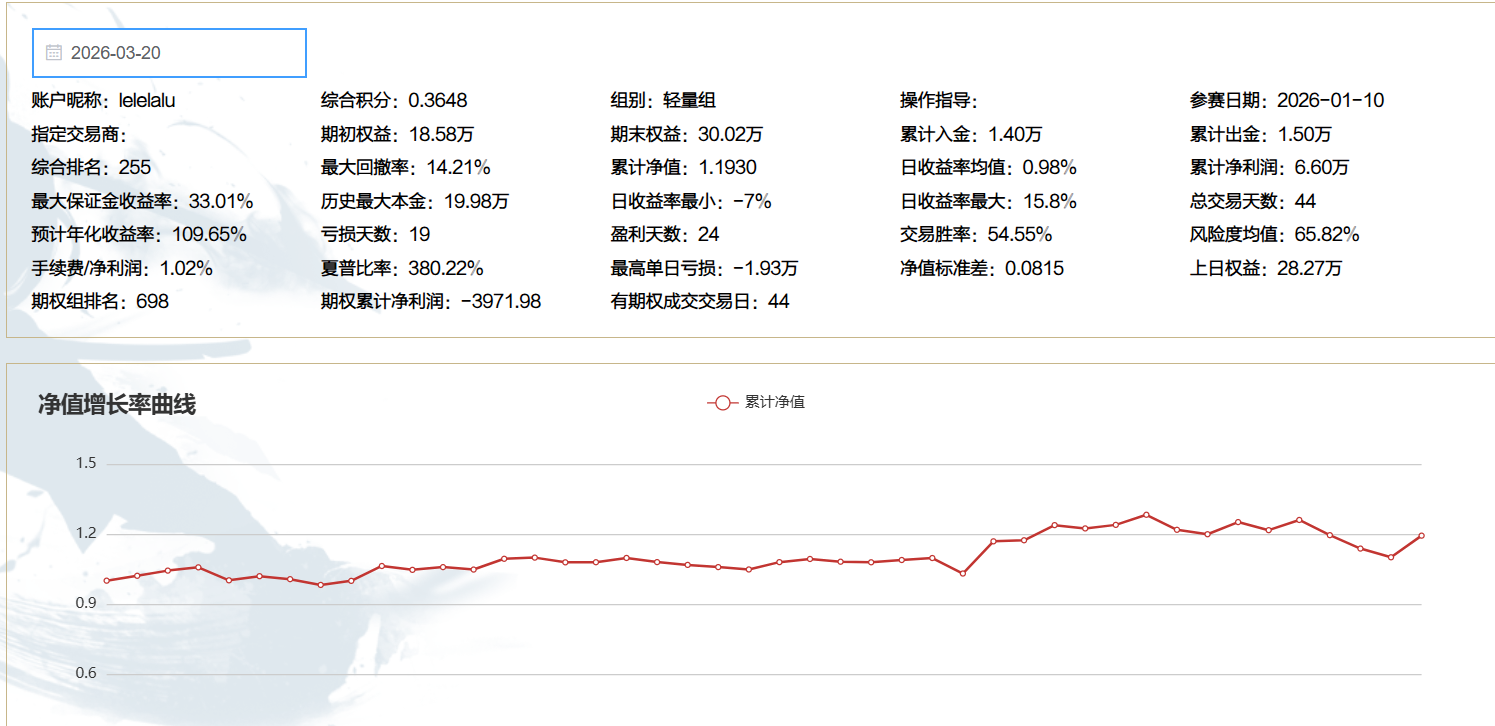Click the highest peak point on curve
The height and width of the screenshot is (726, 1495).
coord(1146,515)
